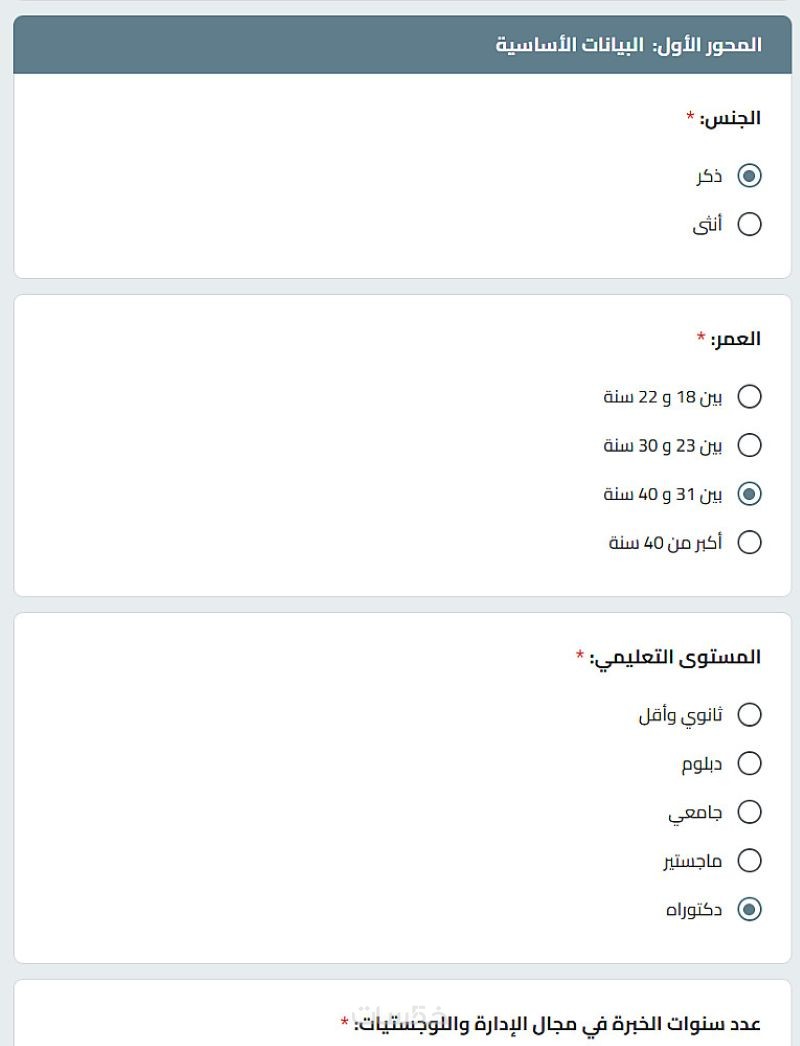Select the جامعي education option
Image resolution: width=800 pixels, height=1046 pixels.
pos(749,812)
